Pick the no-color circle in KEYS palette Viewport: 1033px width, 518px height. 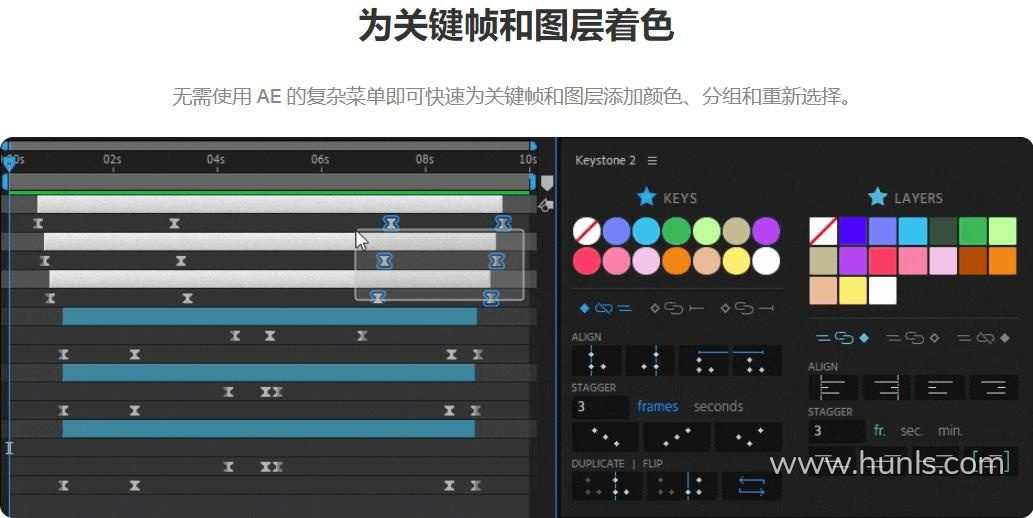click(586, 231)
